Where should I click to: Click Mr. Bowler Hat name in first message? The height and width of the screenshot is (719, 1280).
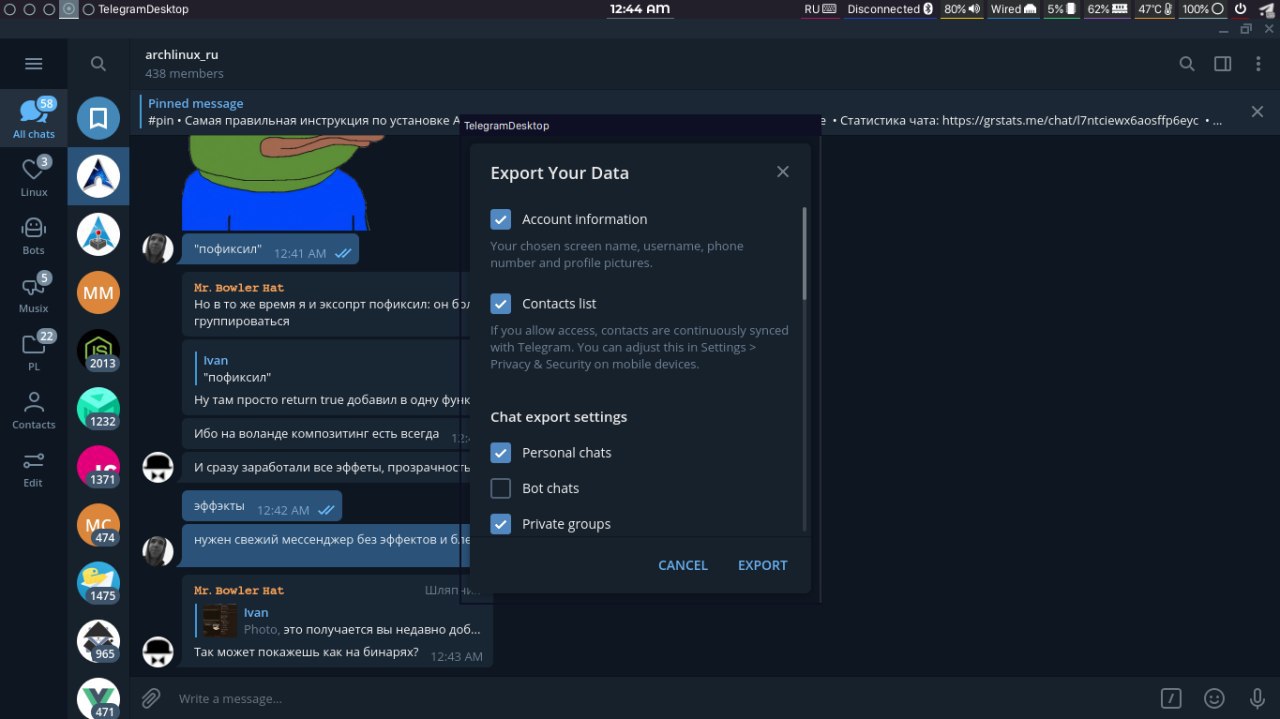pos(239,287)
